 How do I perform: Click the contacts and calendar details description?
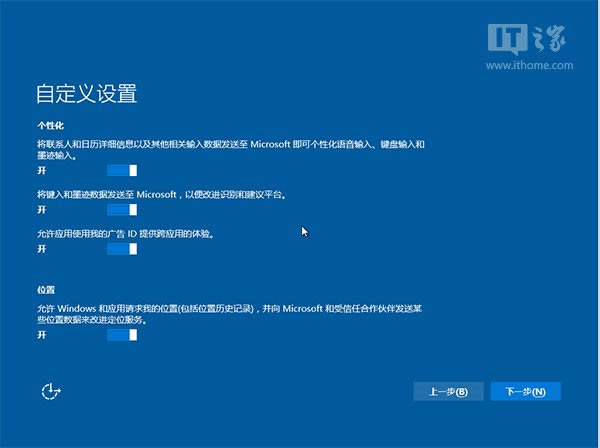click(x=231, y=150)
